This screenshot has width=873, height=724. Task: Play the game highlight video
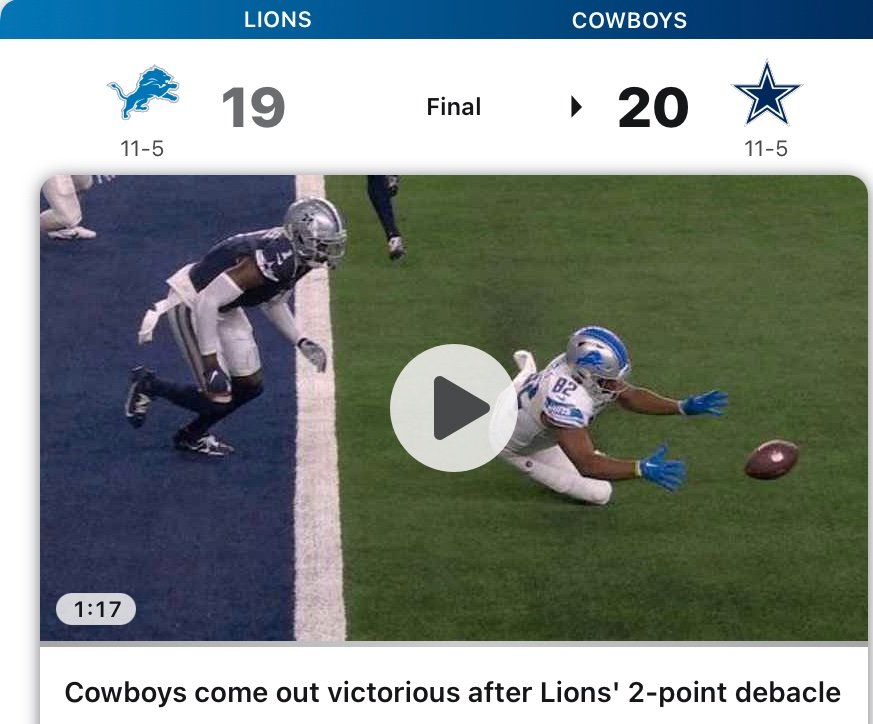click(x=454, y=408)
